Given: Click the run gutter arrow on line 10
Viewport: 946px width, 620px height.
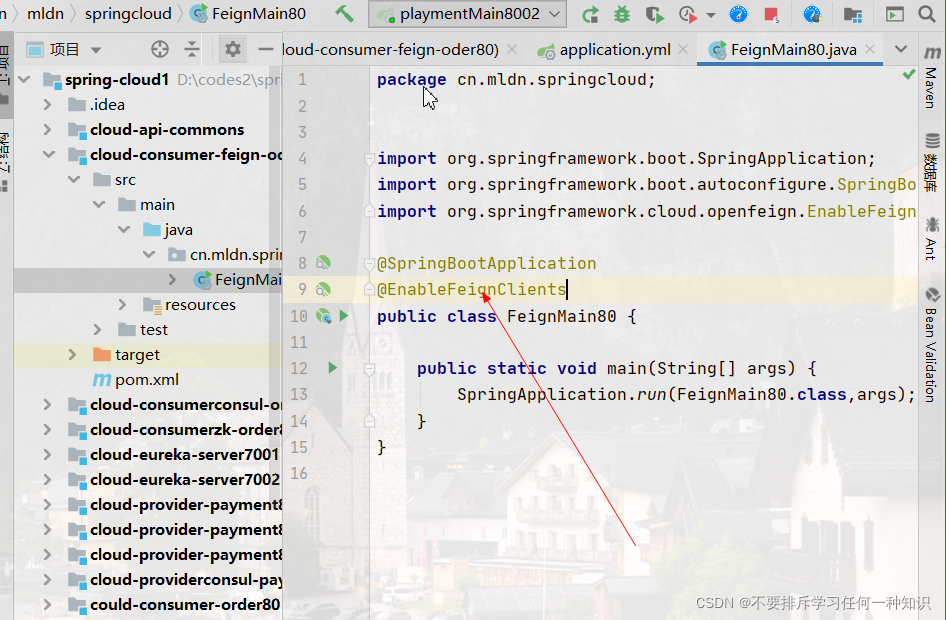Looking at the screenshot, I should tap(344, 315).
